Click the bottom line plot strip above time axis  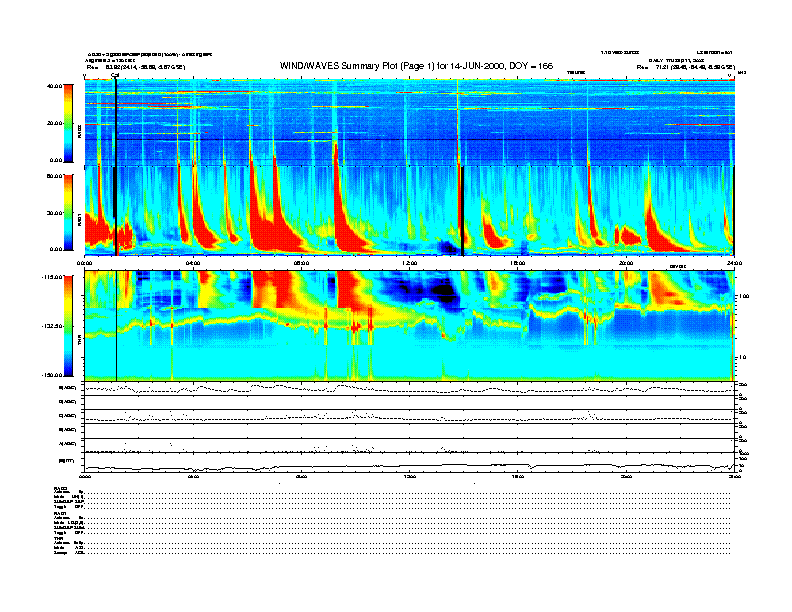(409, 463)
